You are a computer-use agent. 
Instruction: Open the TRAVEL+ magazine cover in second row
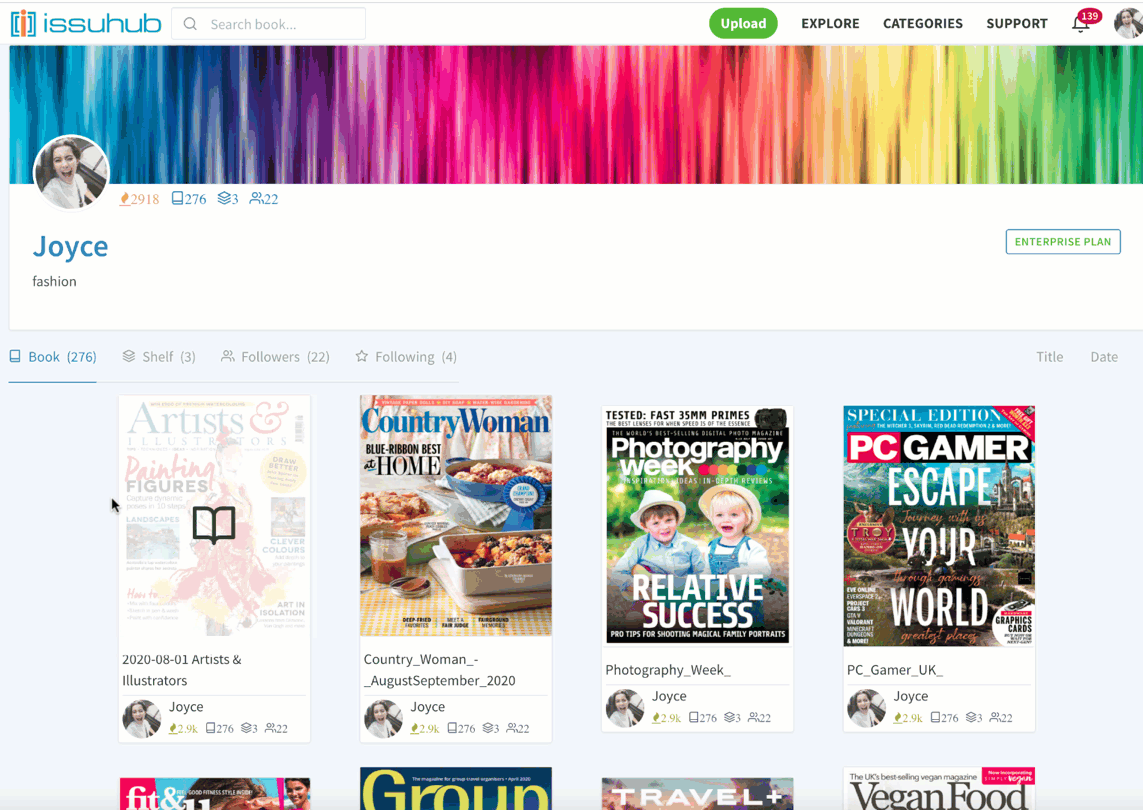[x=698, y=794]
